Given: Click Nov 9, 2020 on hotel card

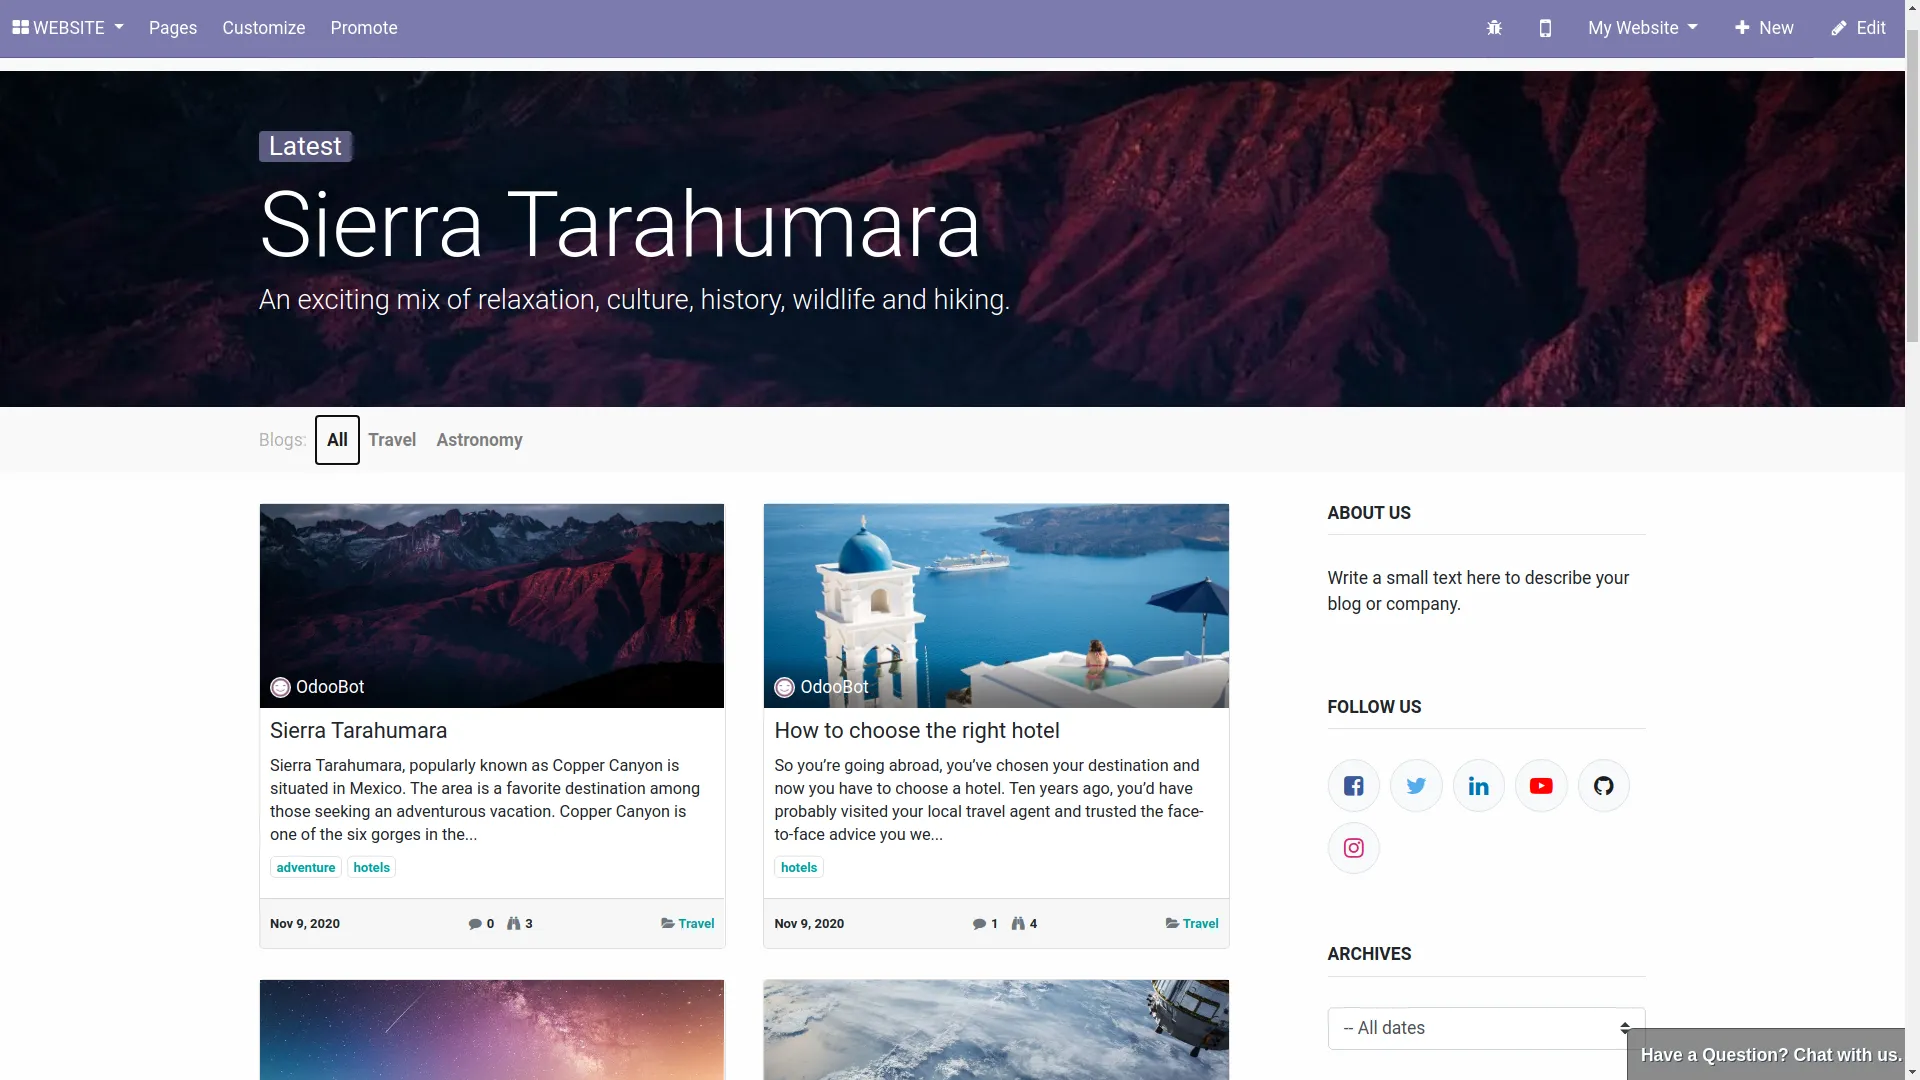Looking at the screenshot, I should pyautogui.click(x=809, y=924).
